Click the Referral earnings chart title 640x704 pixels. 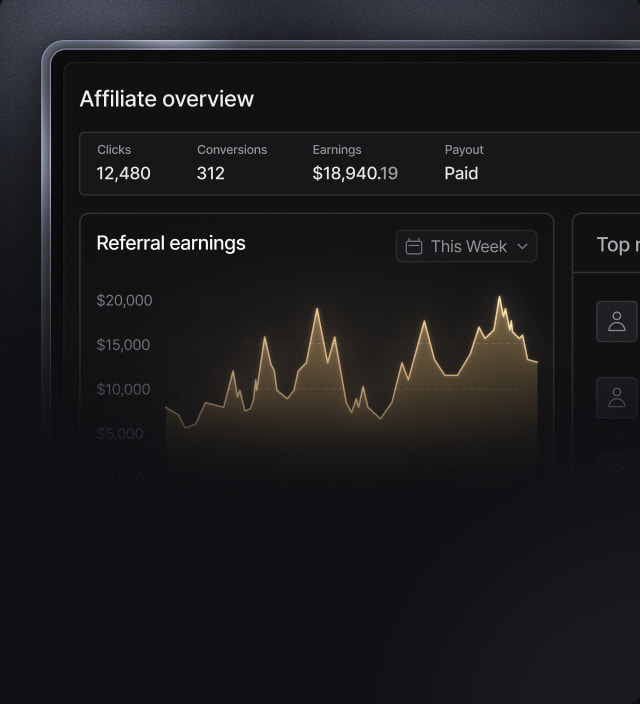tap(171, 243)
